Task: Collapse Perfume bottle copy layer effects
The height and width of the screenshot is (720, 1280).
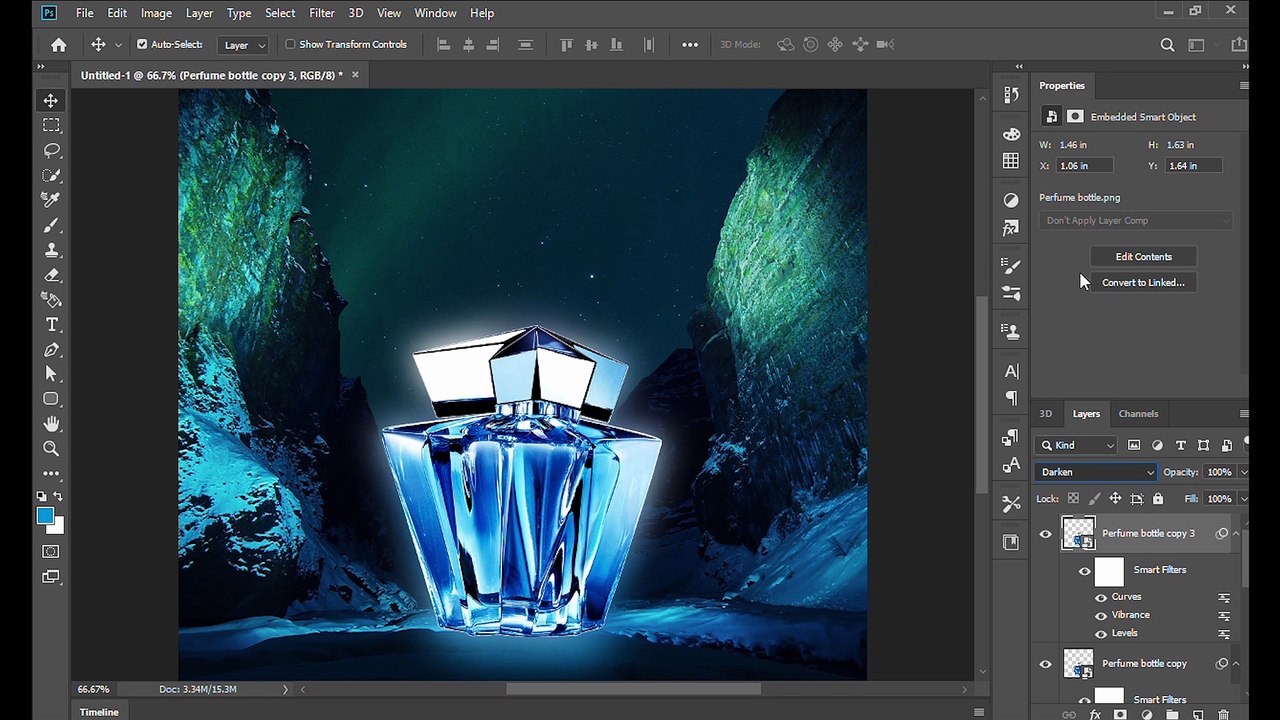Action: coord(1235,664)
